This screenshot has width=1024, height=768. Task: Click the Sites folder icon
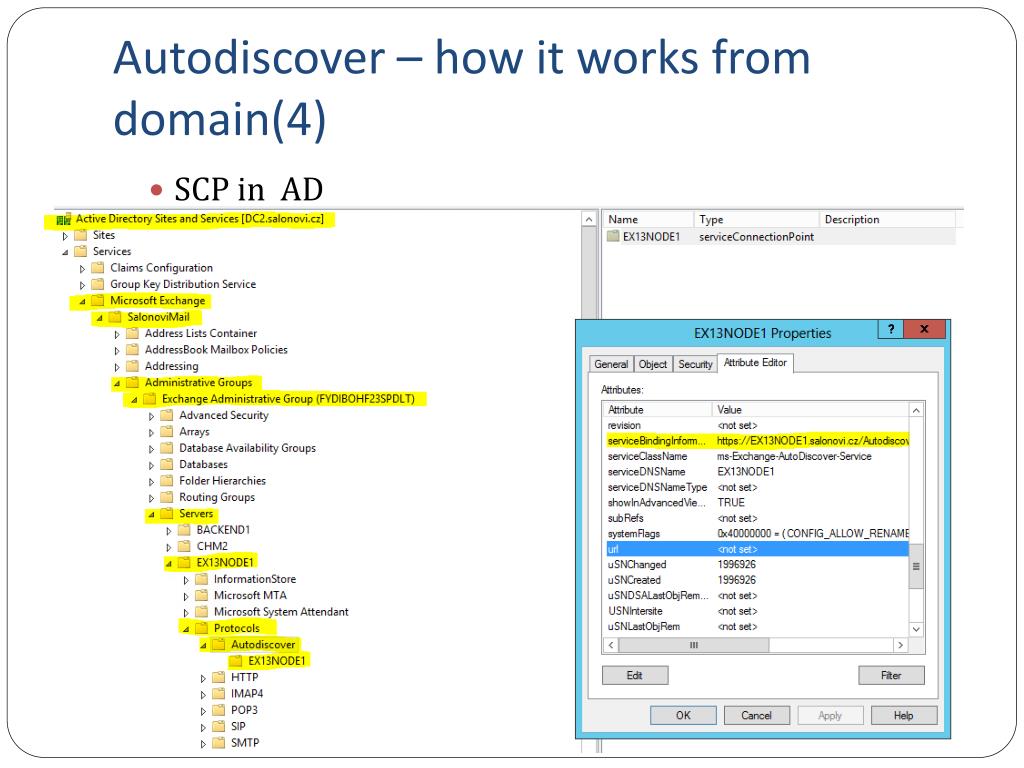point(81,235)
